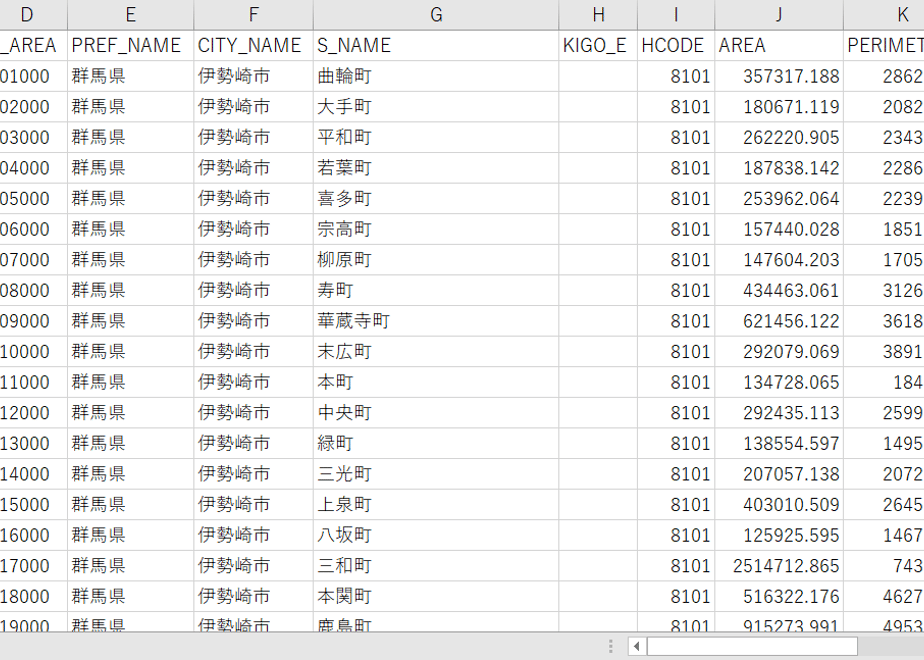Select column H header
This screenshot has width=924, height=660.
click(598, 15)
